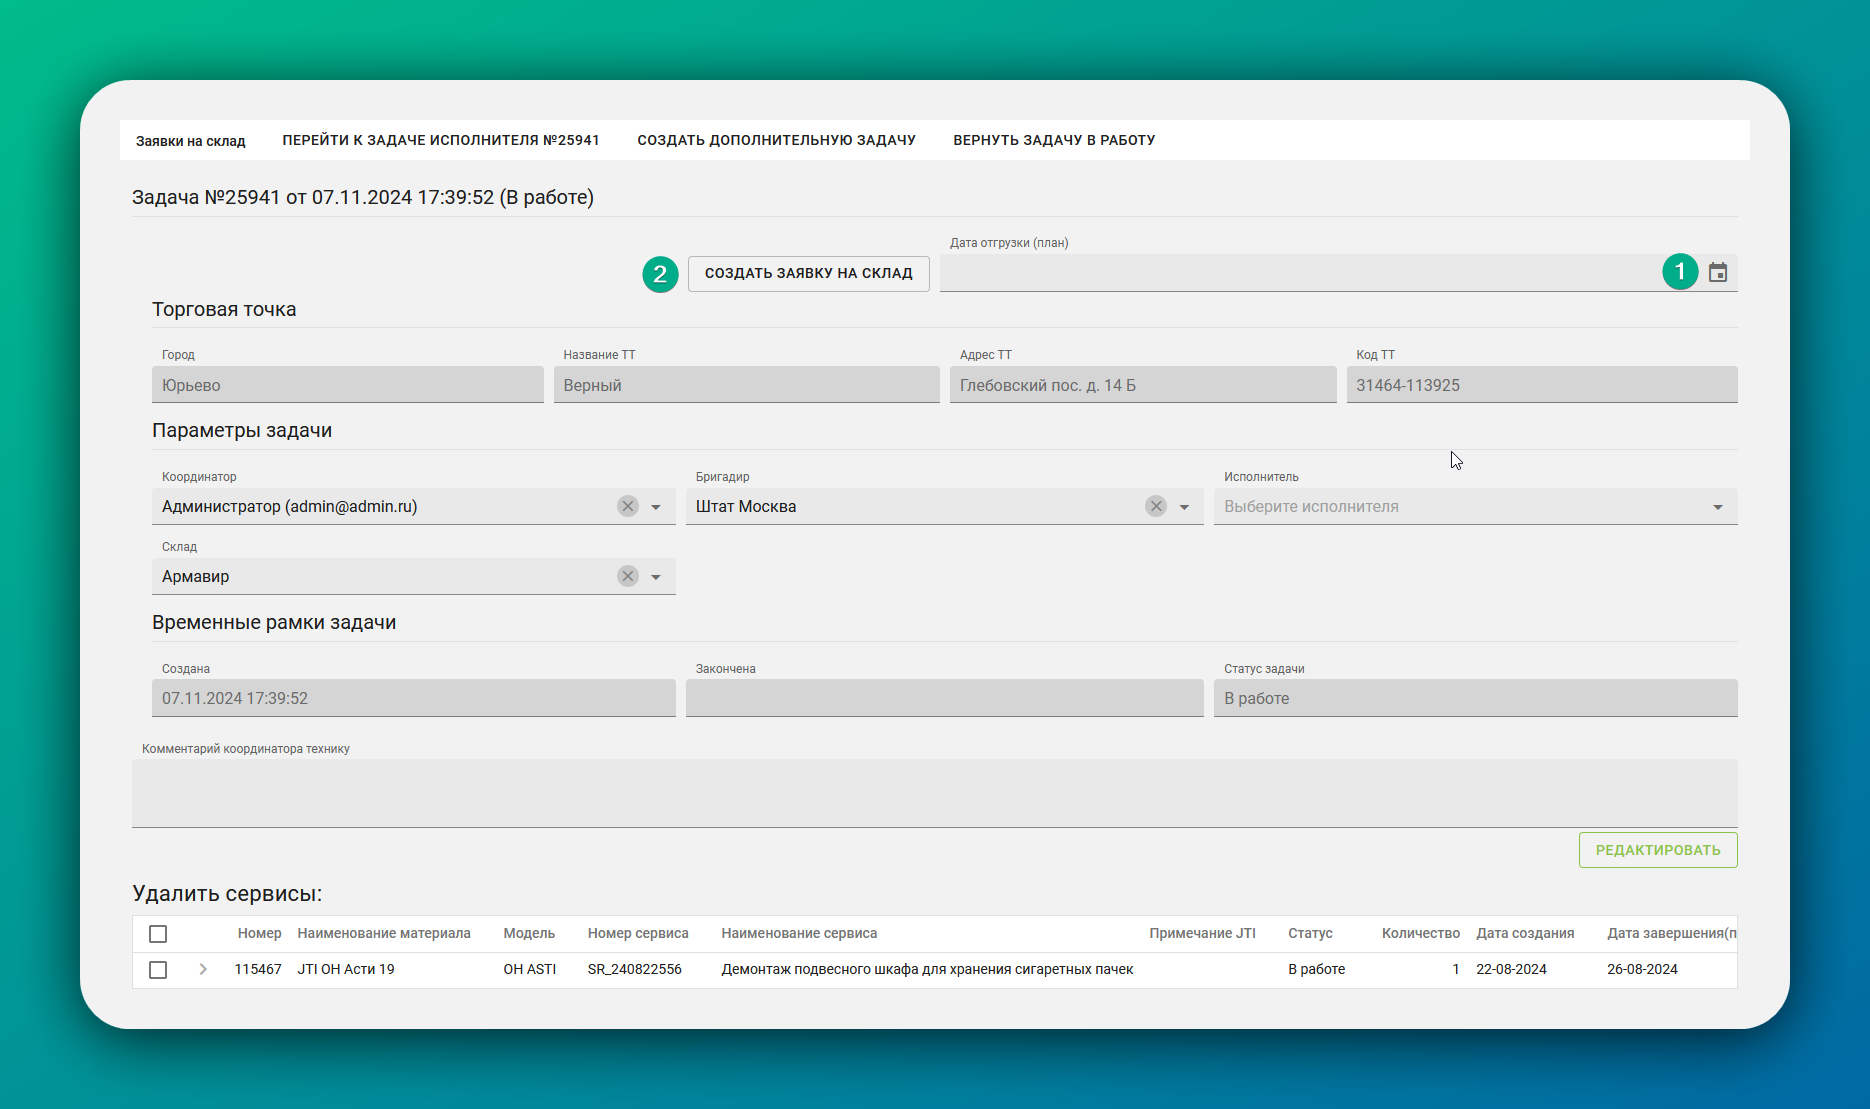Expand the Склад dropdown arrow
Screen dimensions: 1870x1109
pos(656,577)
